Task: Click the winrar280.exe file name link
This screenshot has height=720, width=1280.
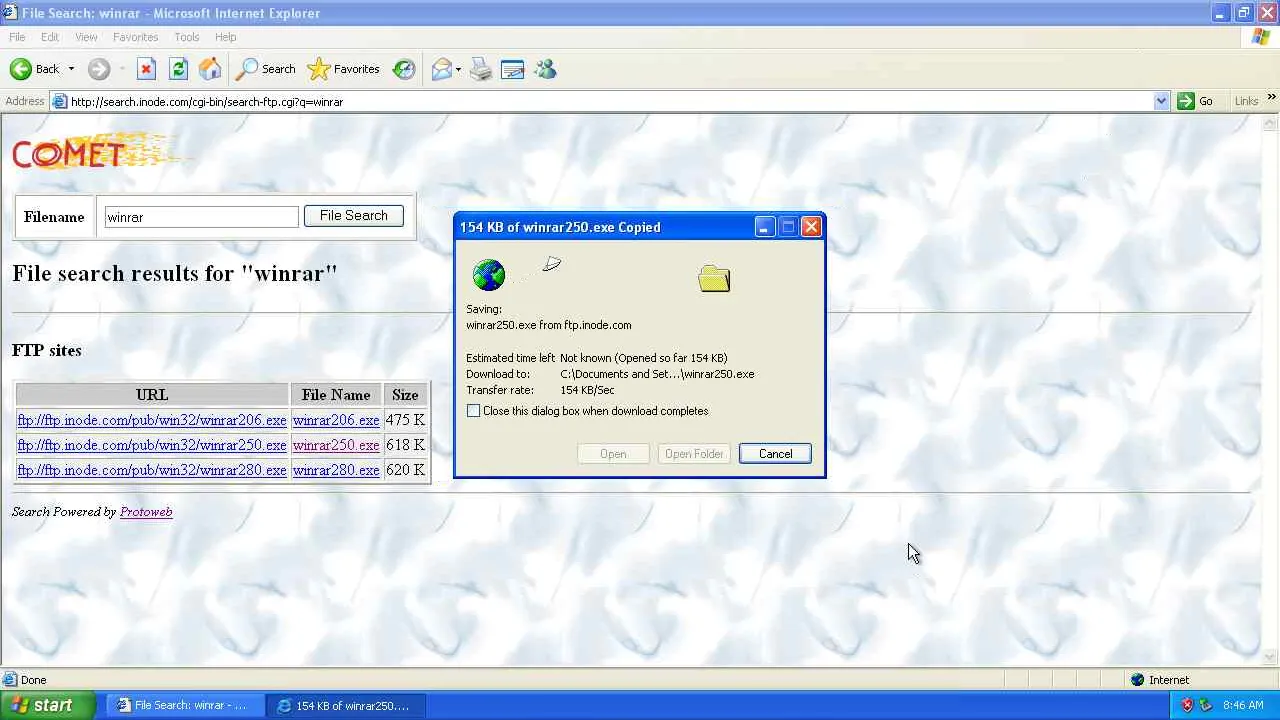Action: pyautogui.click(x=336, y=470)
